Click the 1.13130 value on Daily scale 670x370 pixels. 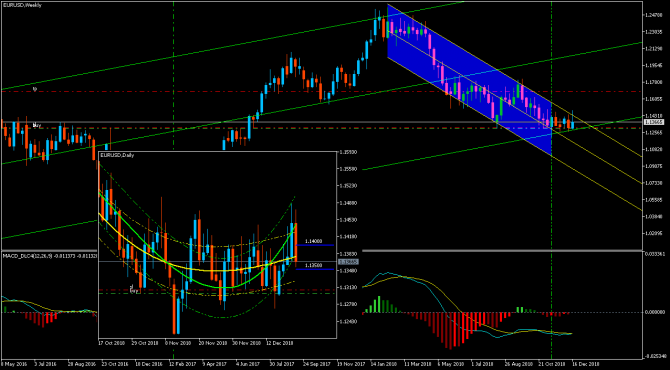click(347, 287)
